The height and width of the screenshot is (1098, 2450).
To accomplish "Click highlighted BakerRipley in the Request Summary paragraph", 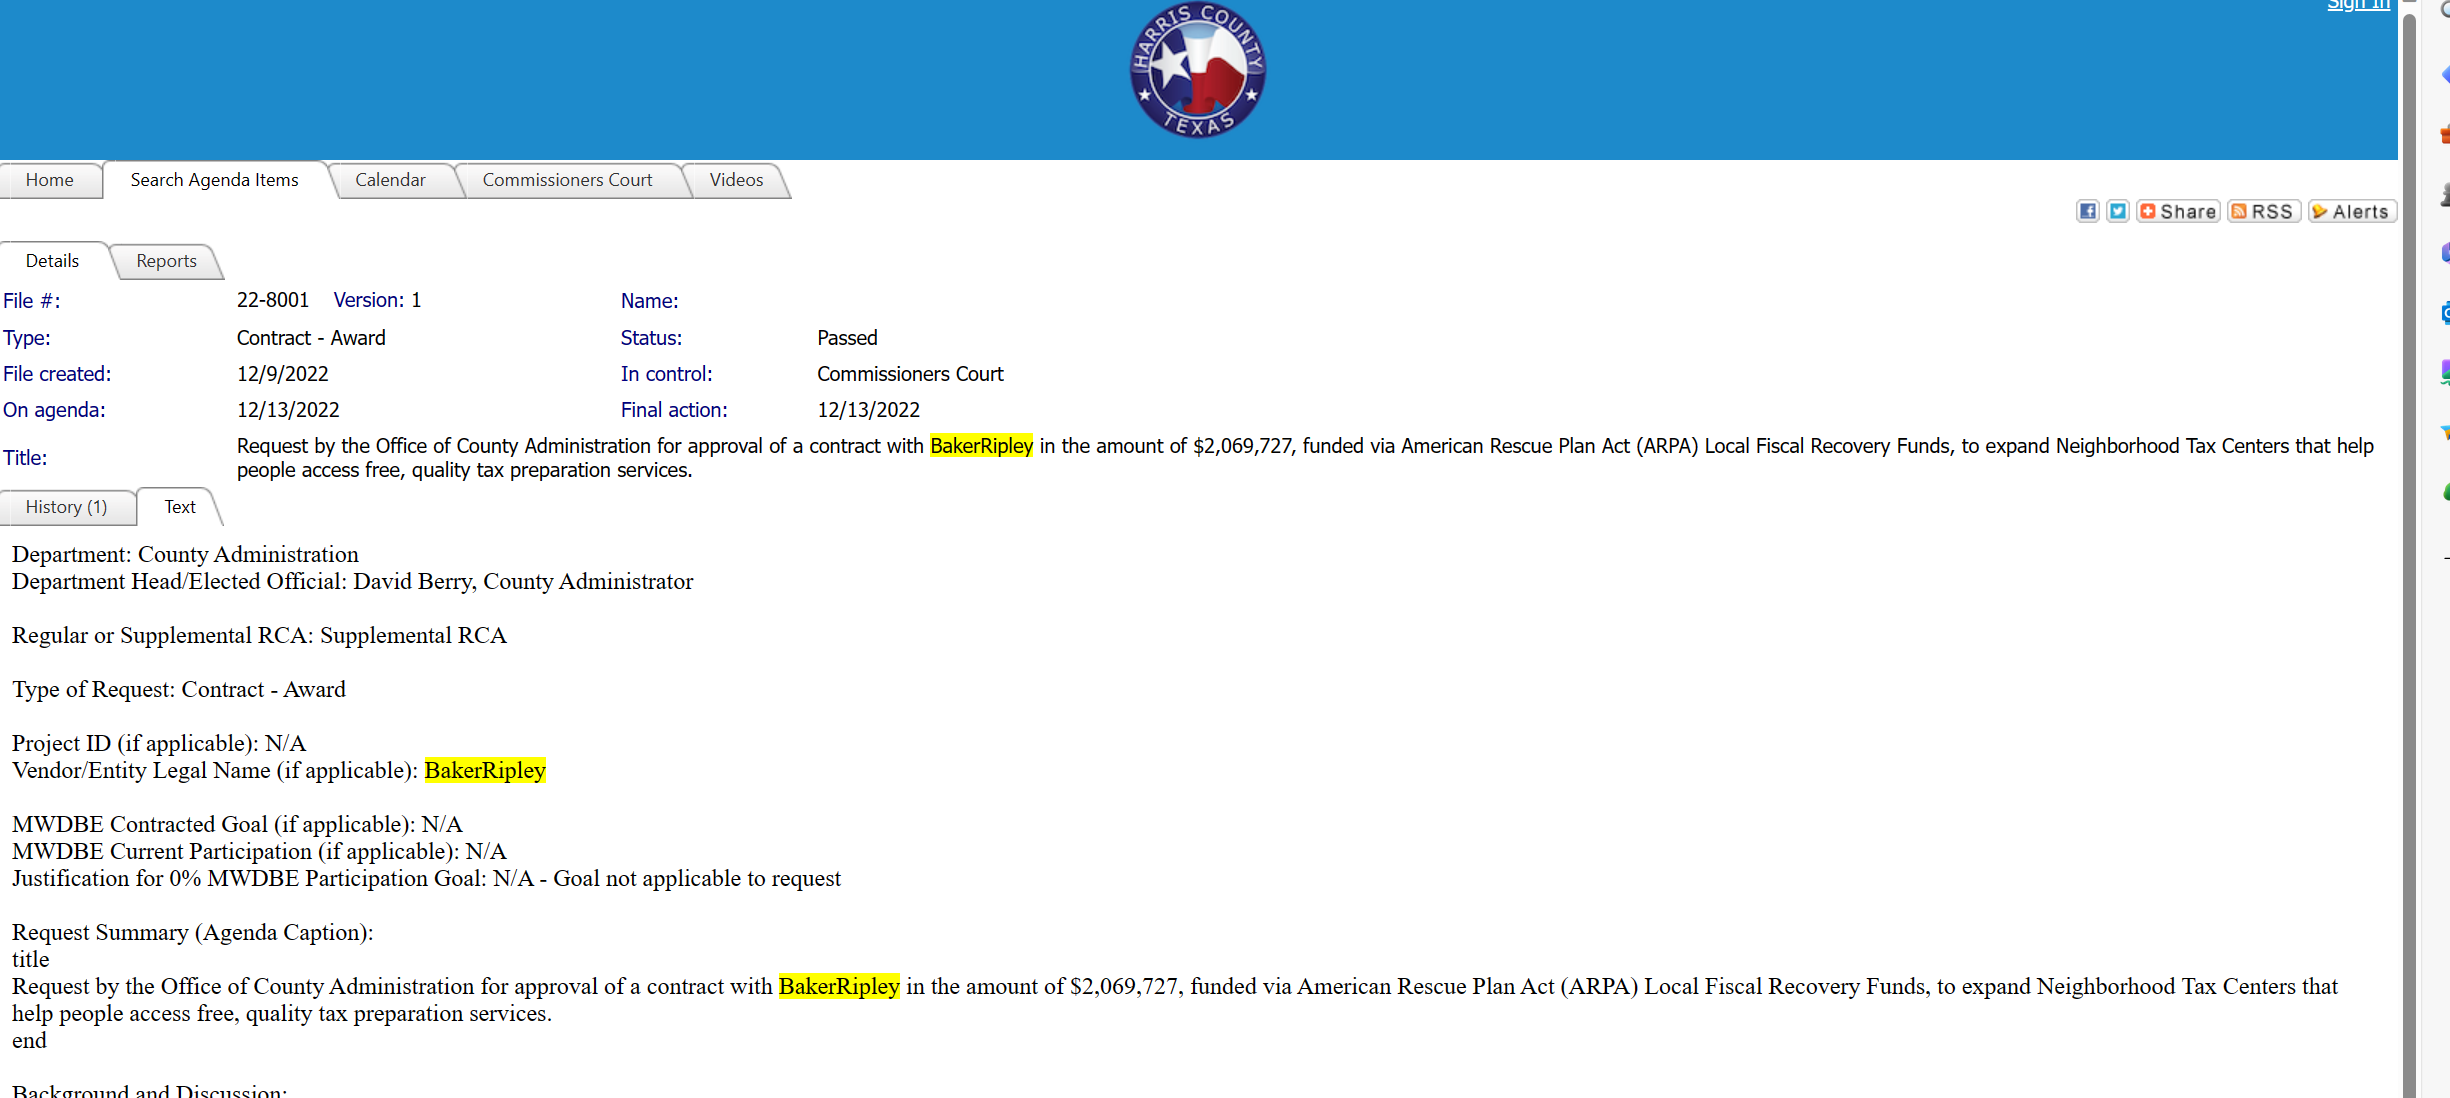I will [x=839, y=987].
